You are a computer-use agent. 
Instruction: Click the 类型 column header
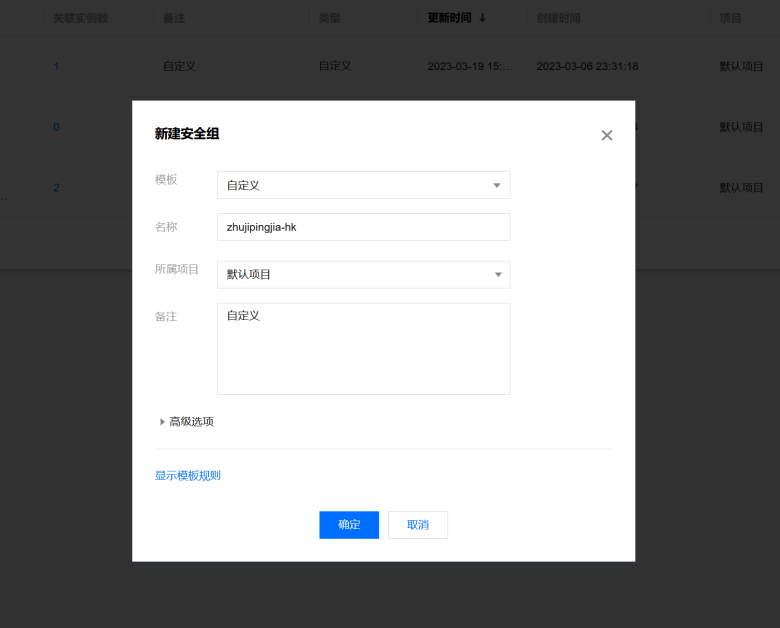(329, 18)
